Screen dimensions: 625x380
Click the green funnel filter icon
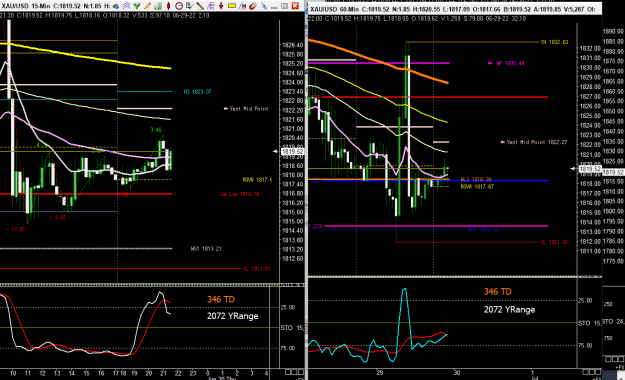[137, 6]
